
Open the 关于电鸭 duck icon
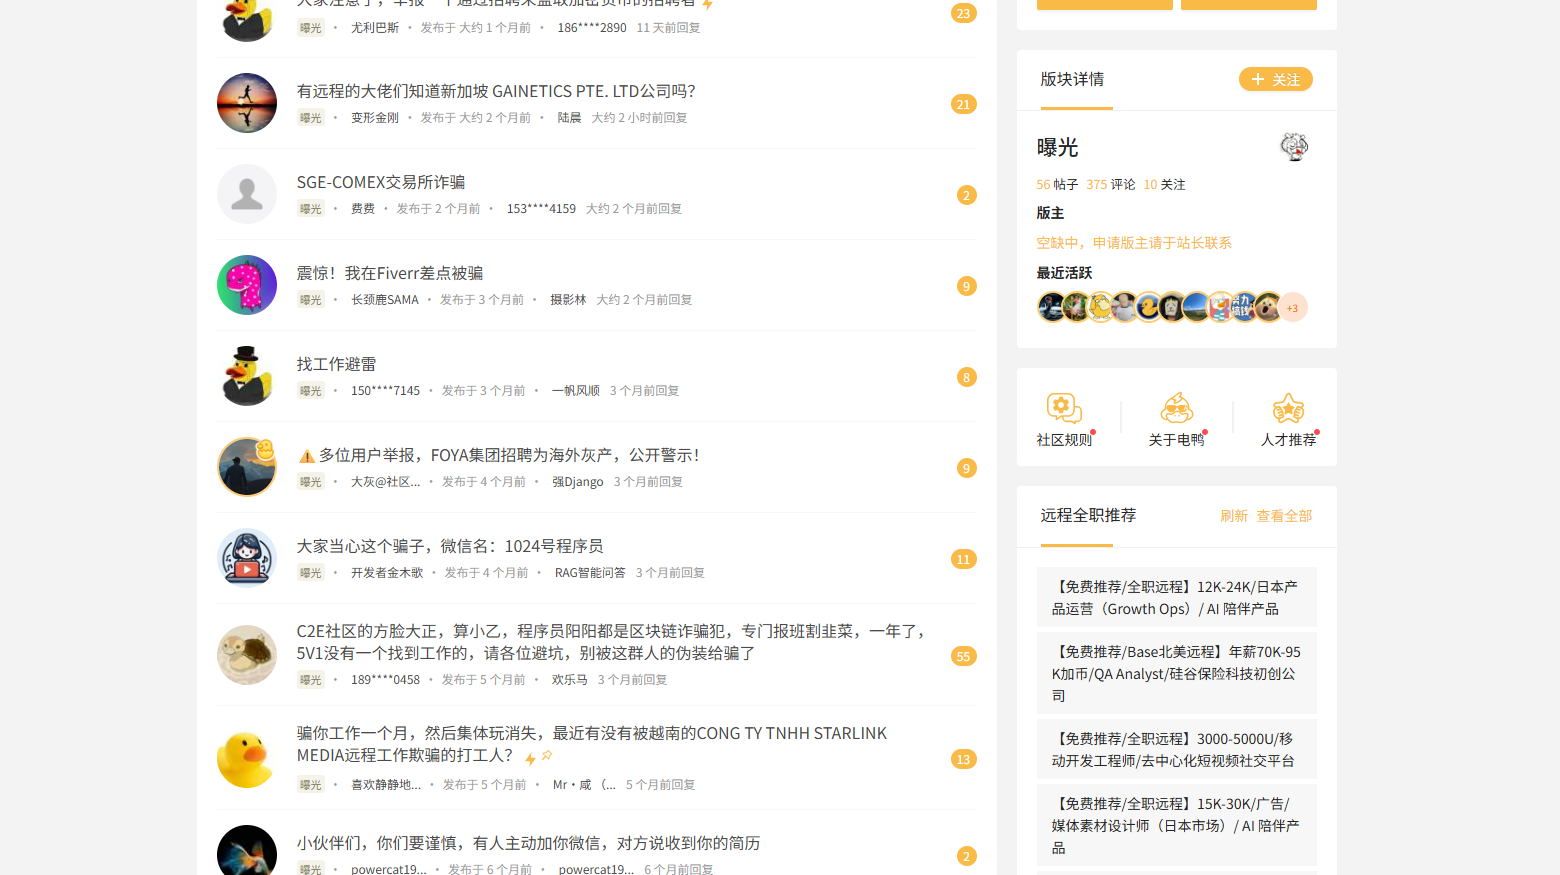coord(1176,408)
